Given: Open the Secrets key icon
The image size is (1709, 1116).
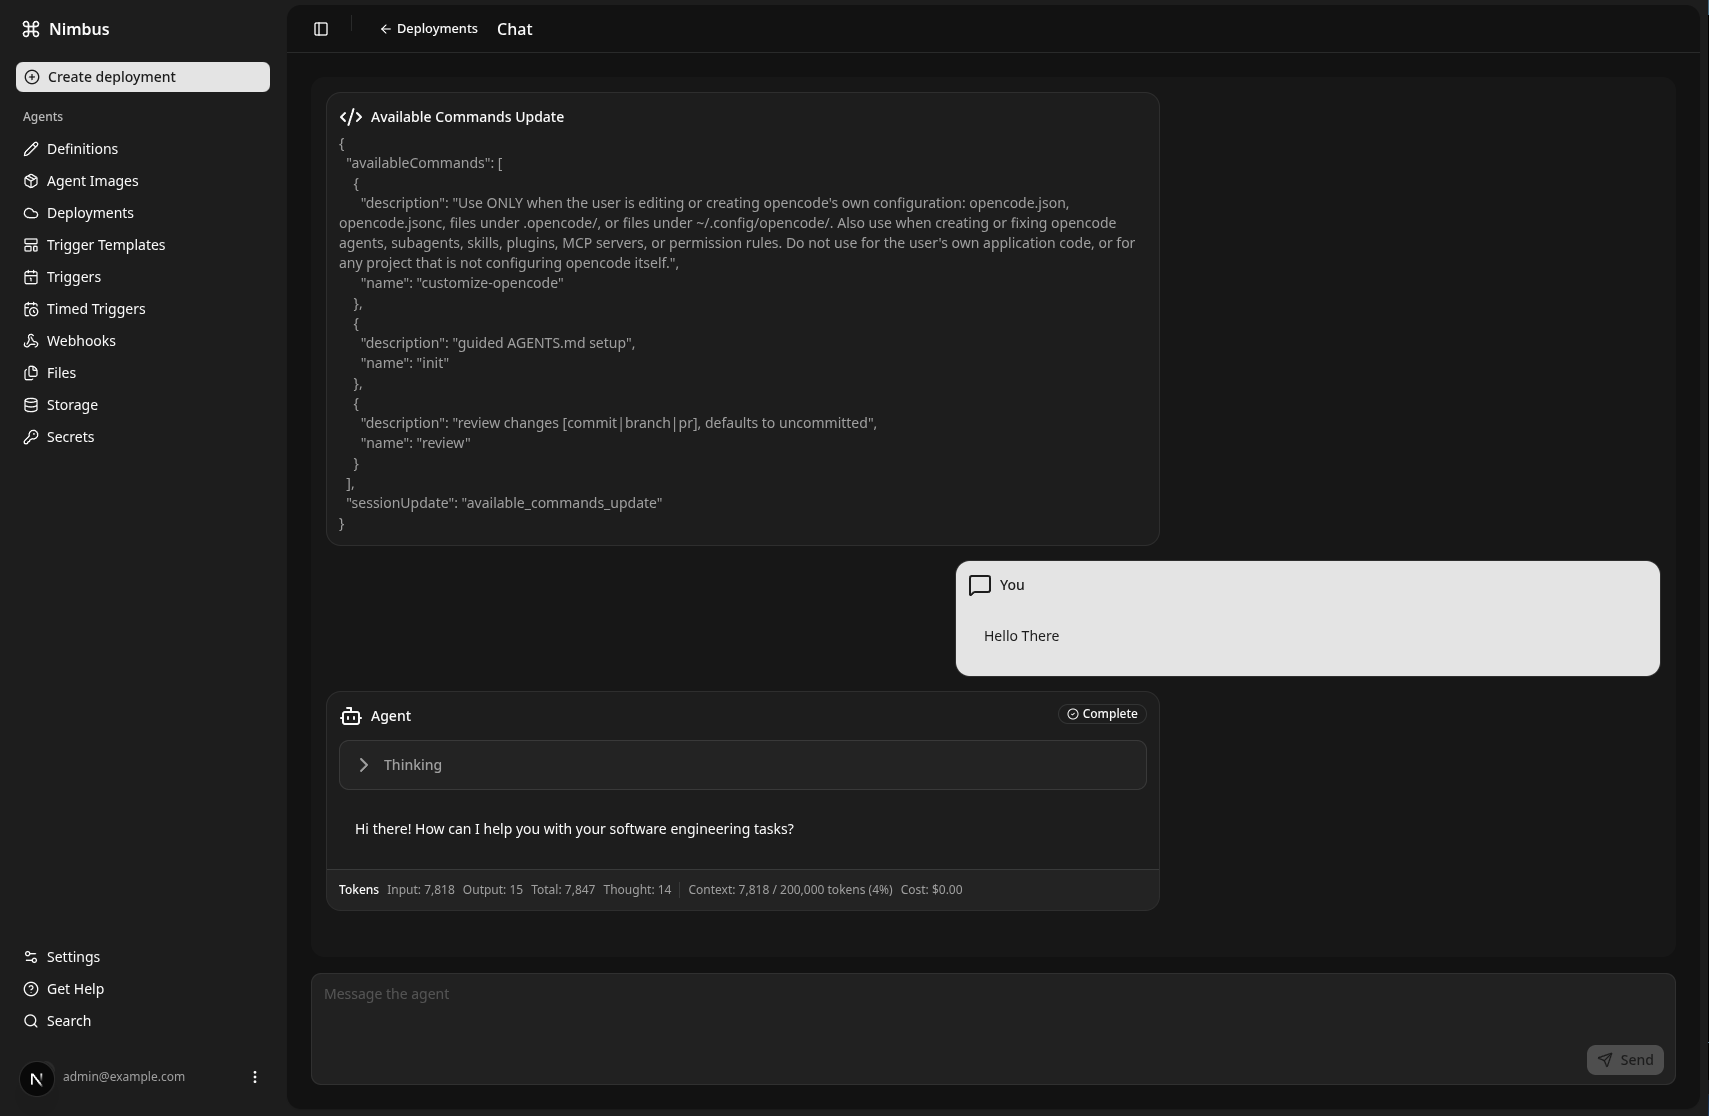Looking at the screenshot, I should [31, 437].
